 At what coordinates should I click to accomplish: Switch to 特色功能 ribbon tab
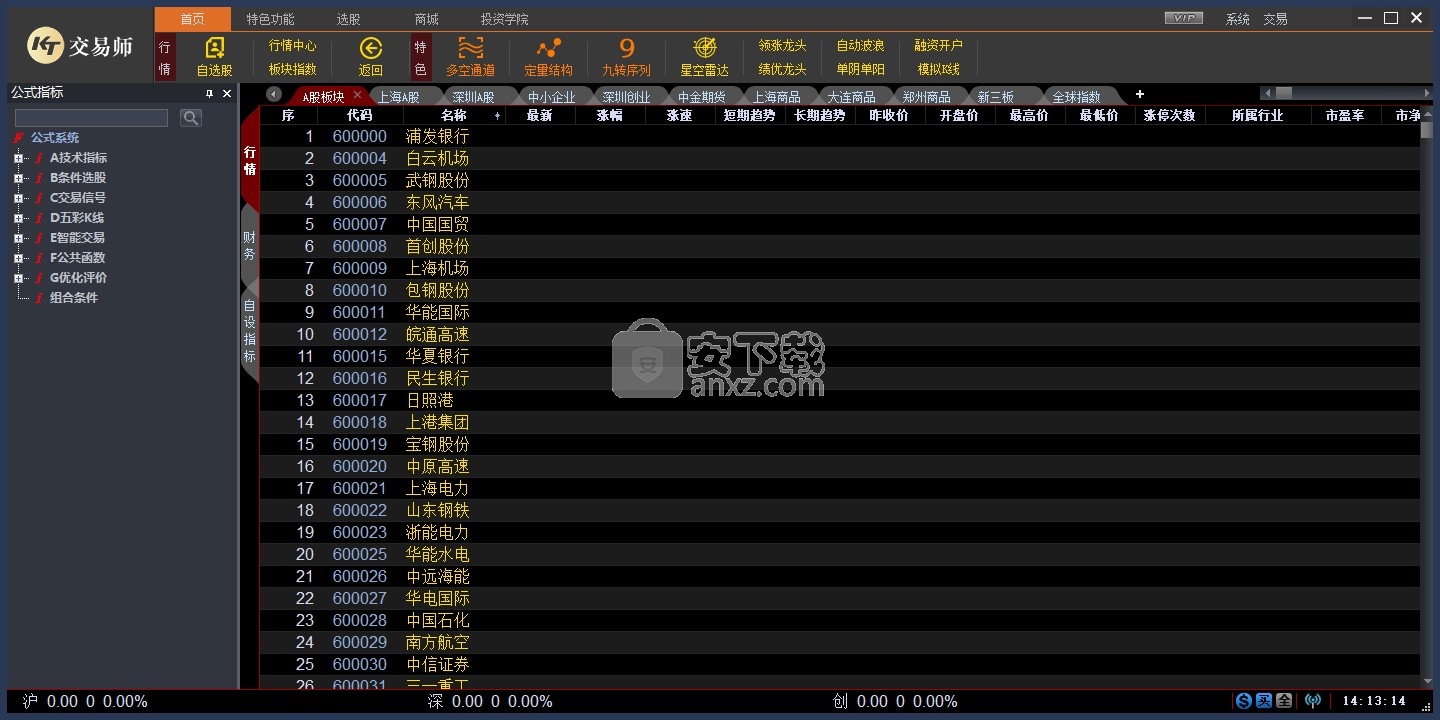pyautogui.click(x=270, y=19)
